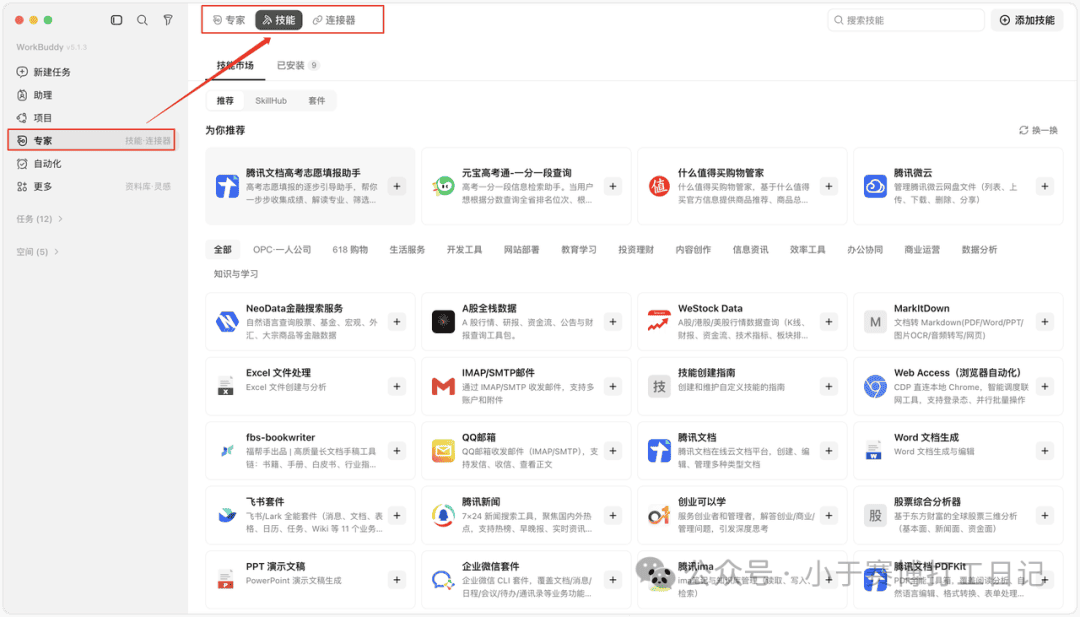Switch to the 技能 top tab
1080x617 pixels.
click(x=279, y=20)
